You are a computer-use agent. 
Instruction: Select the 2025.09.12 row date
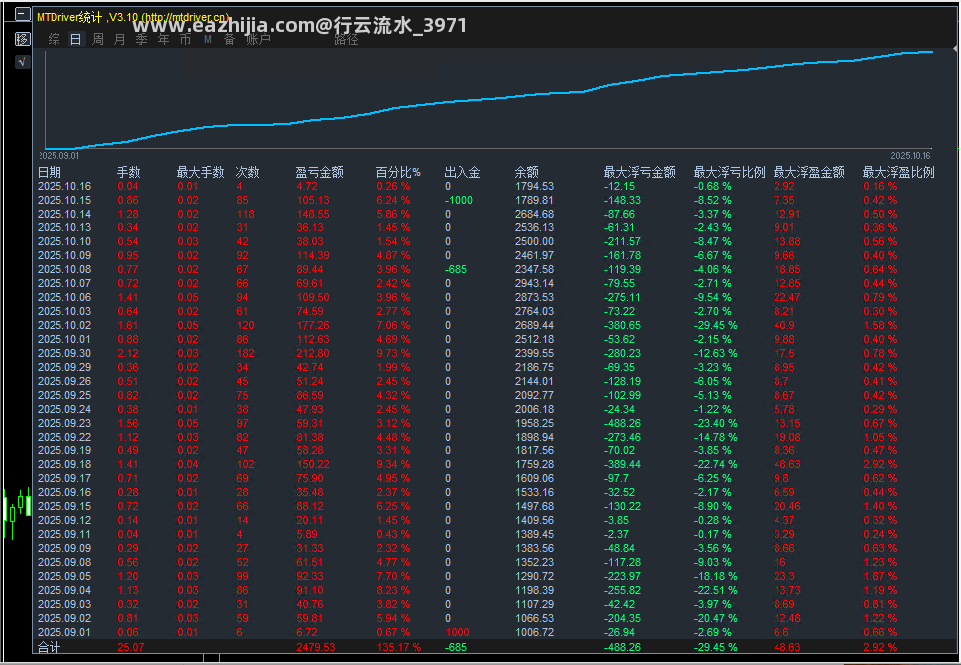pos(64,520)
